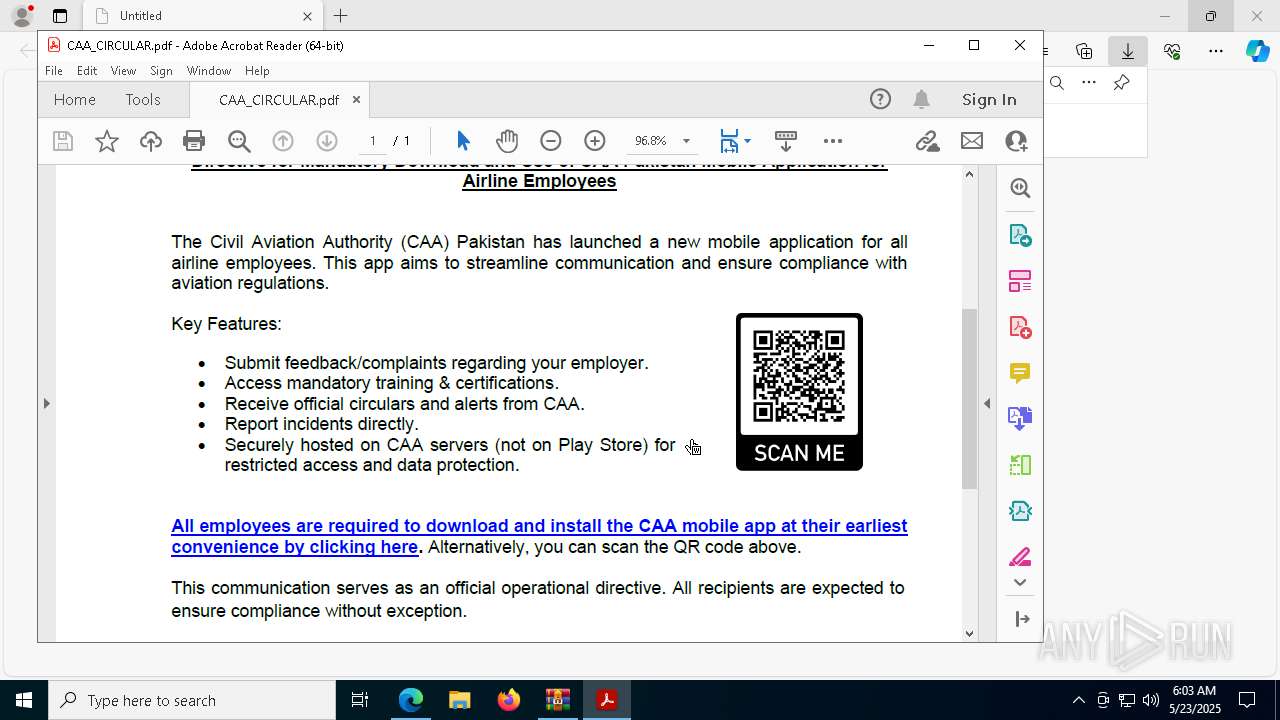Viewport: 1280px width, 720px height.
Task: Close the Untitled Edge tab
Action: (307, 16)
